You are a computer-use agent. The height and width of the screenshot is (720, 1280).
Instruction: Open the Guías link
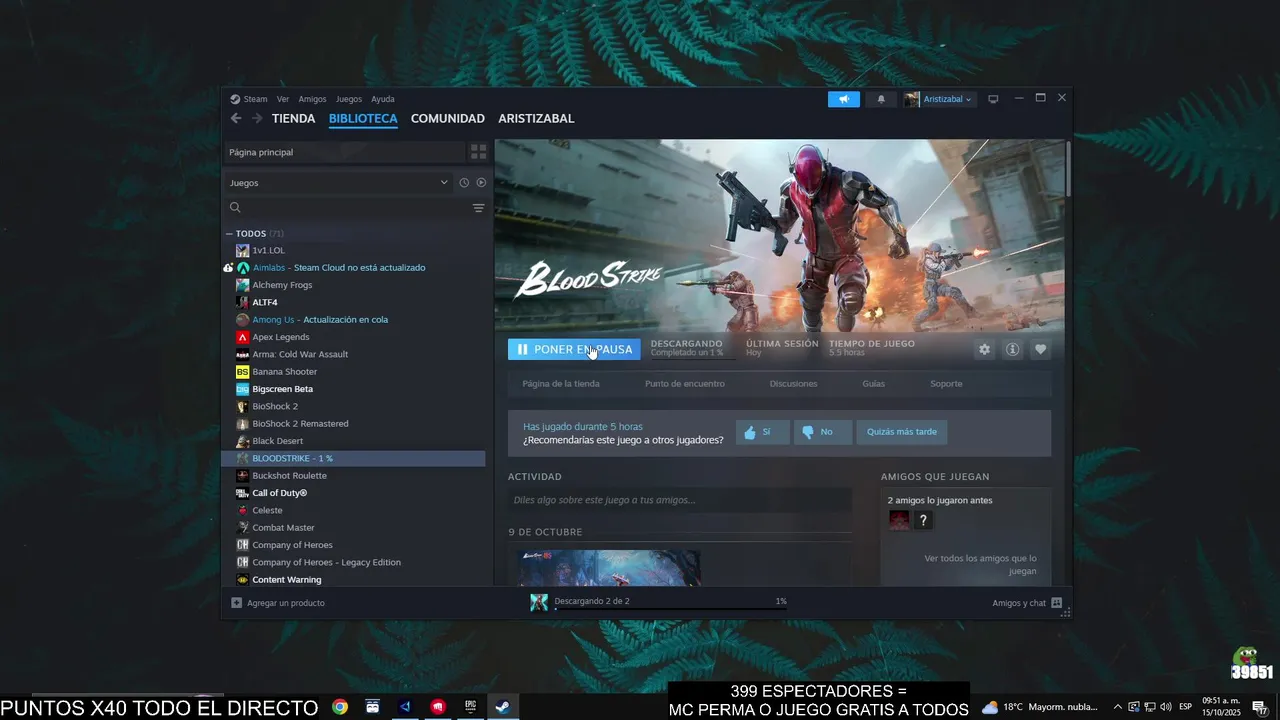click(874, 384)
